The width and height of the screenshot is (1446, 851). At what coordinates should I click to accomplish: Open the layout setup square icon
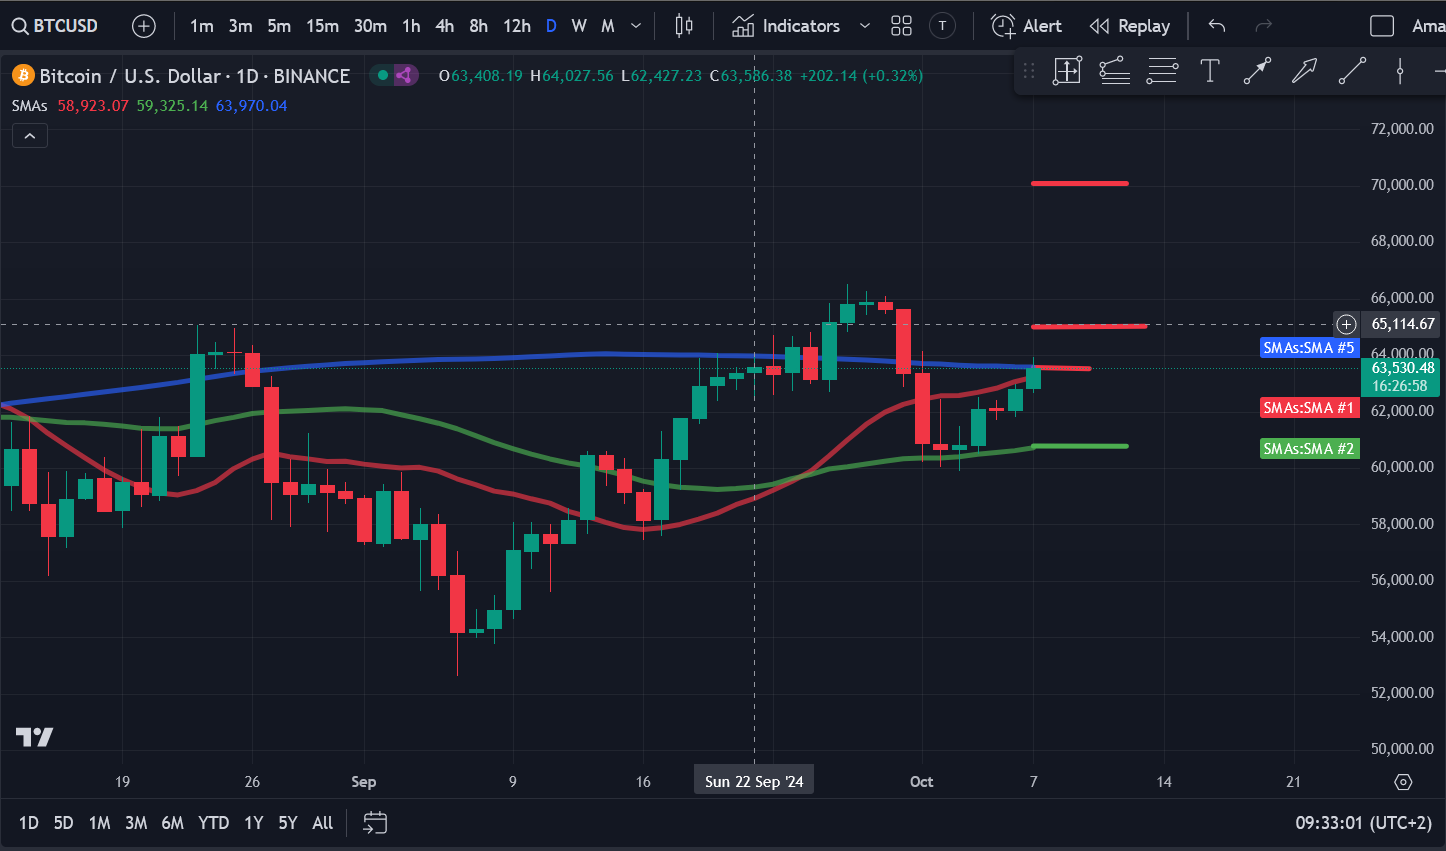click(1382, 26)
